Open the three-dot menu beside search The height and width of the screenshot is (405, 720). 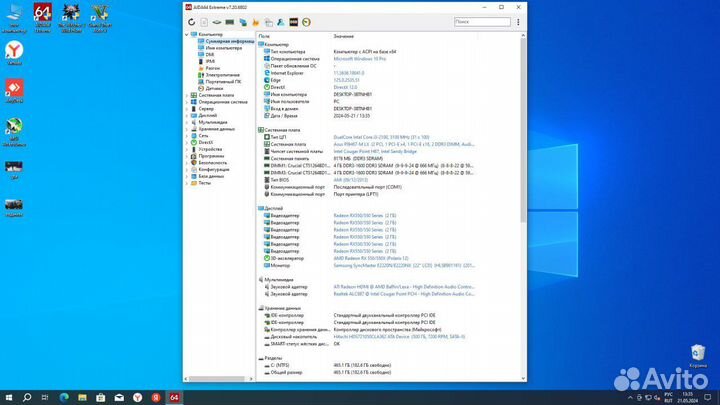point(518,22)
